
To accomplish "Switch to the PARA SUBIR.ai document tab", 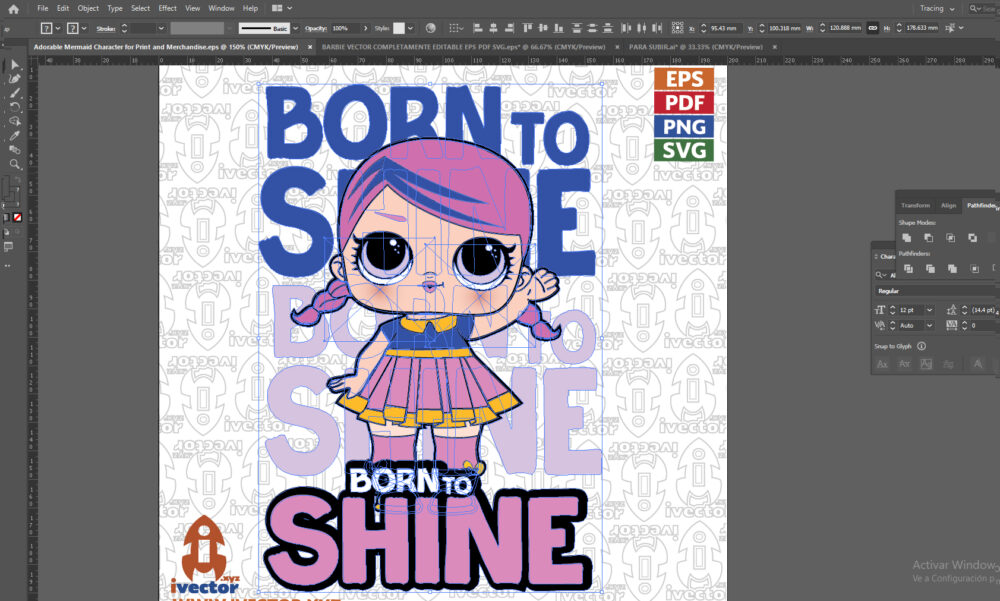I will [x=696, y=47].
